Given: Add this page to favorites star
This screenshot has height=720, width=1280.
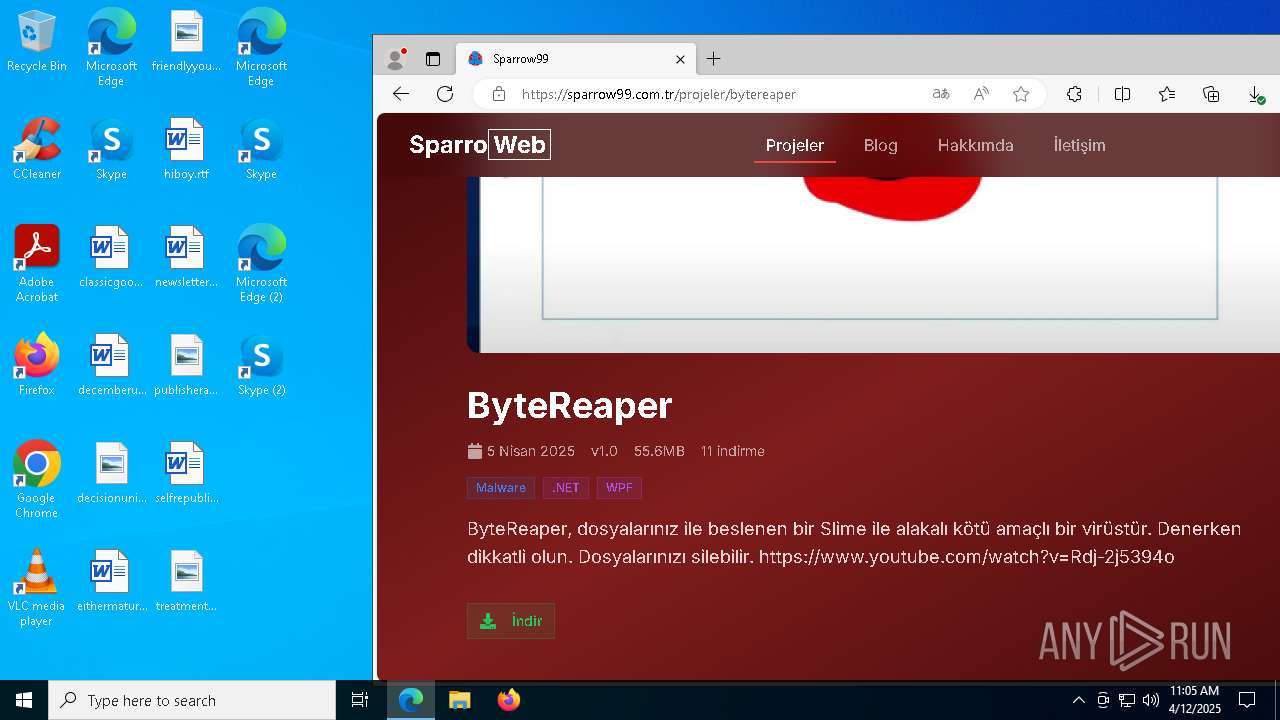Looking at the screenshot, I should pyautogui.click(x=1021, y=94).
